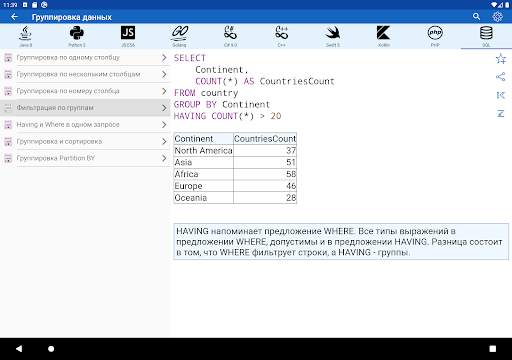The image size is (512, 360).
Task: Click the 'HAVING COUNT(*) > 20' code line
Action: pyautogui.click(x=227, y=116)
